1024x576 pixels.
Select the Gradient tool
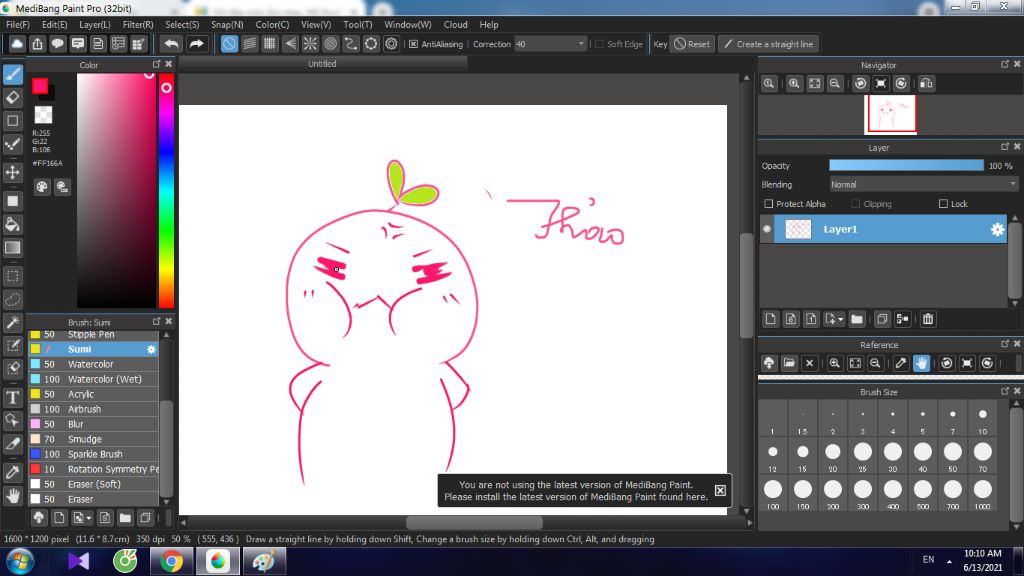(x=13, y=248)
